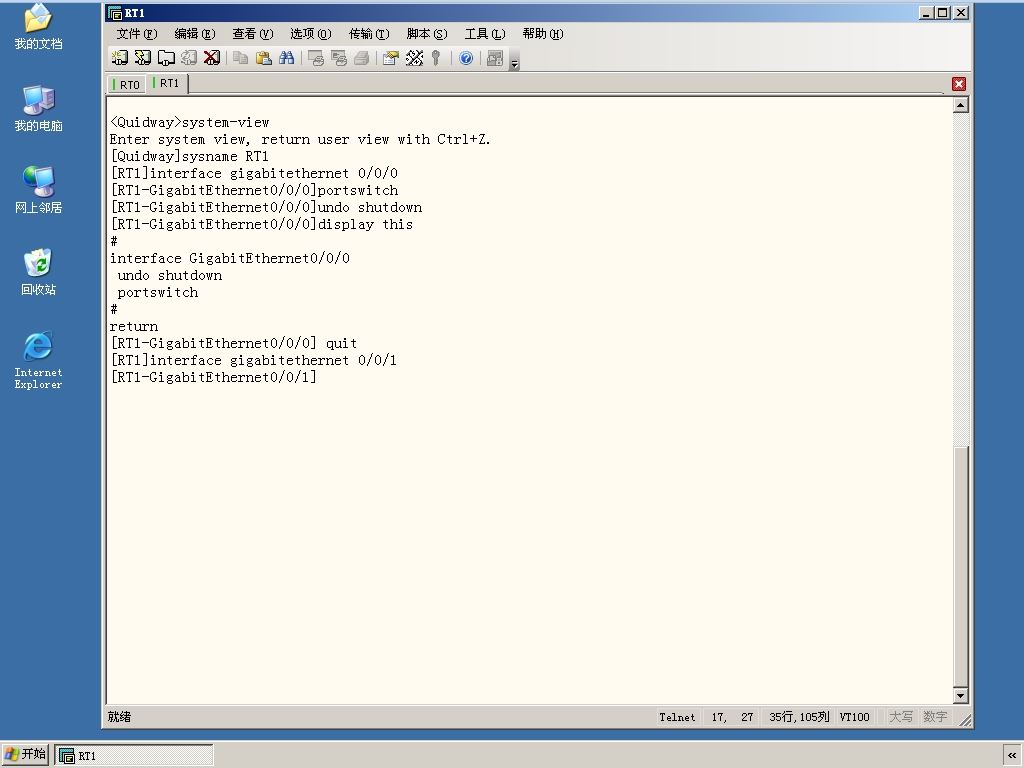The image size is (1024, 768).
Task: Click the 开始 Start button
Action: (x=25, y=754)
